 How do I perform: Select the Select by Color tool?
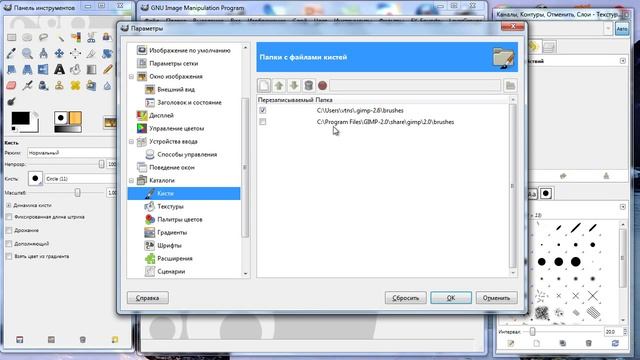pyautogui.click(x=76, y=38)
